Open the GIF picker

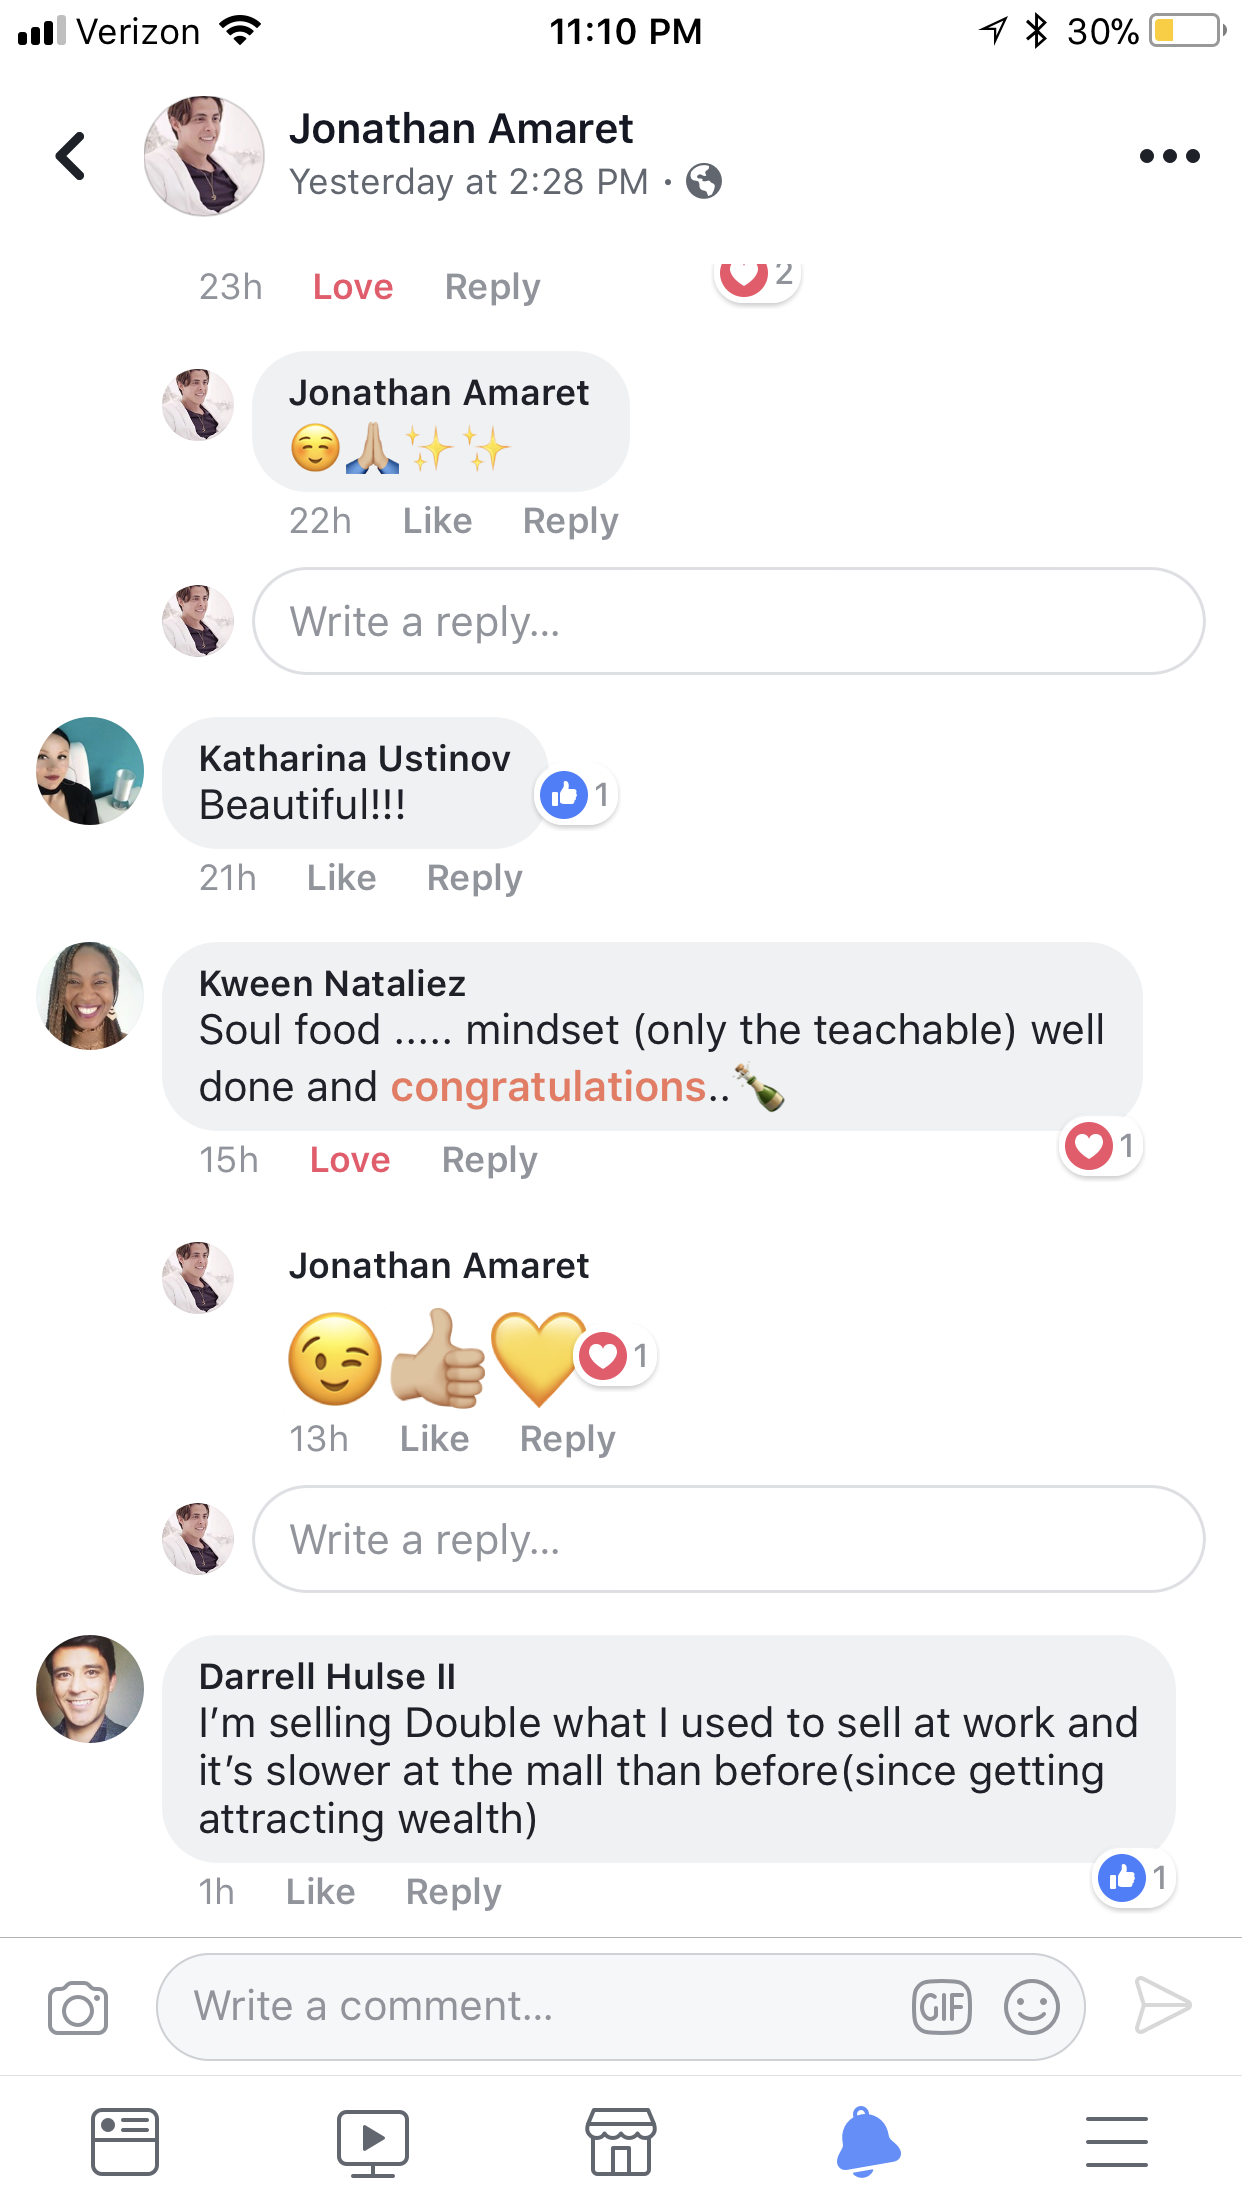coord(941,2007)
